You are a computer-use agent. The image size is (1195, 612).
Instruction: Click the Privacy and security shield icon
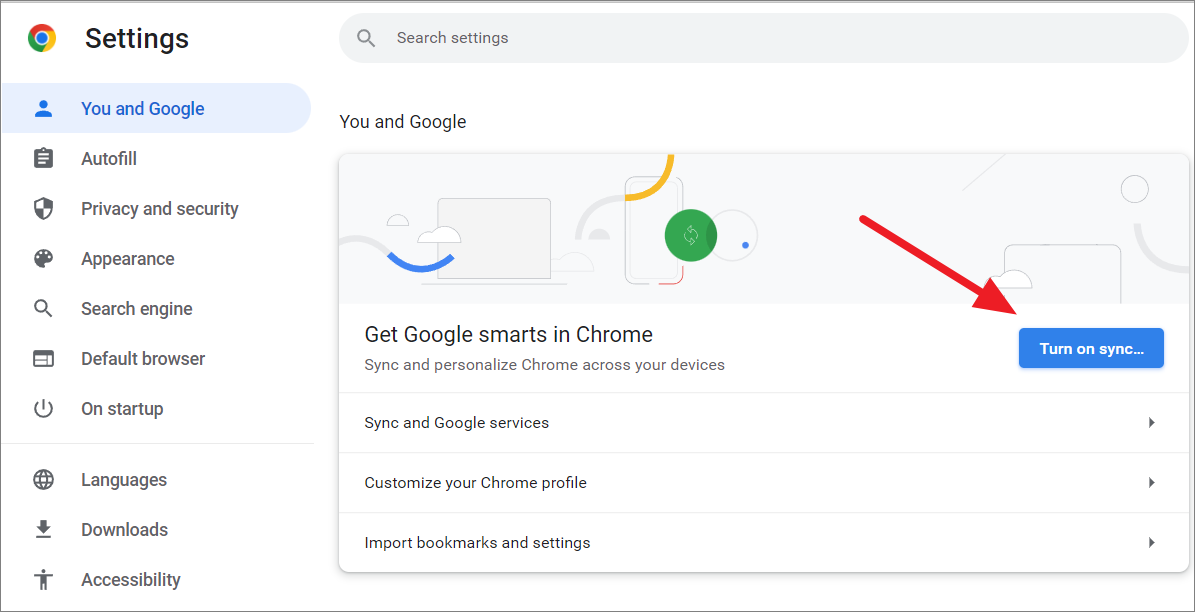click(x=43, y=209)
